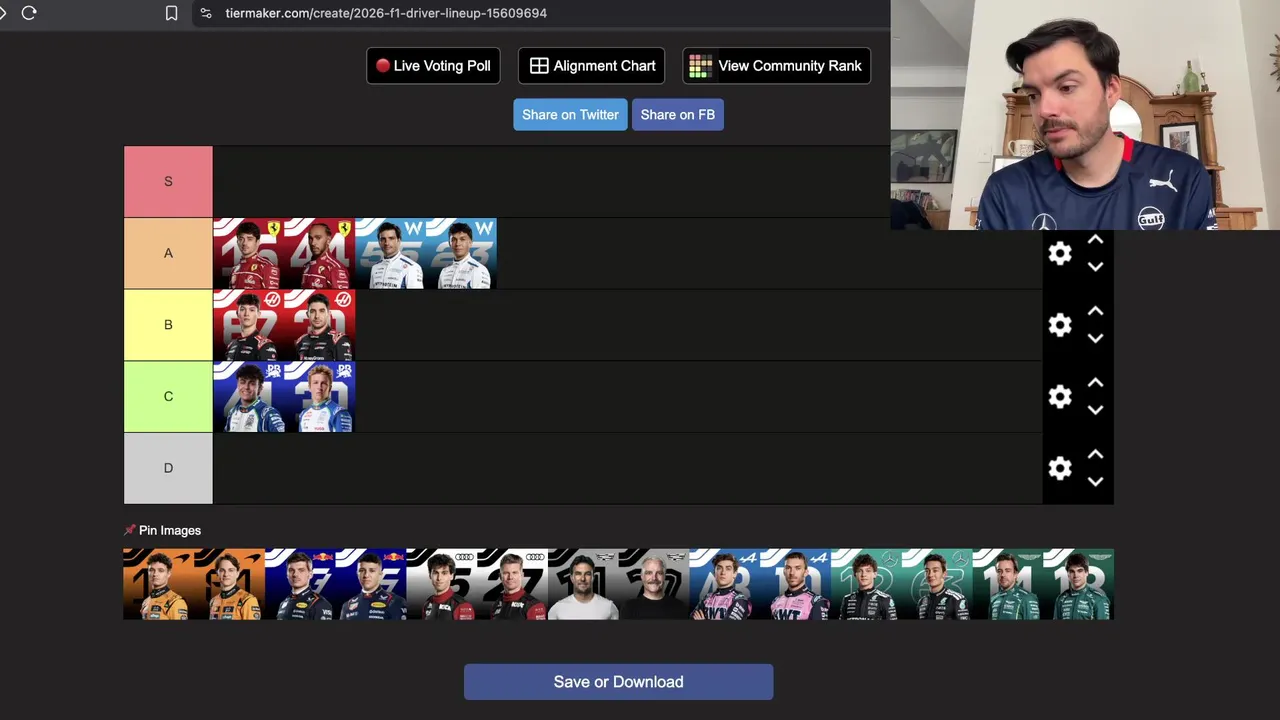1280x720 pixels.
Task: Reload the page in the browser toolbar
Action: 29,13
